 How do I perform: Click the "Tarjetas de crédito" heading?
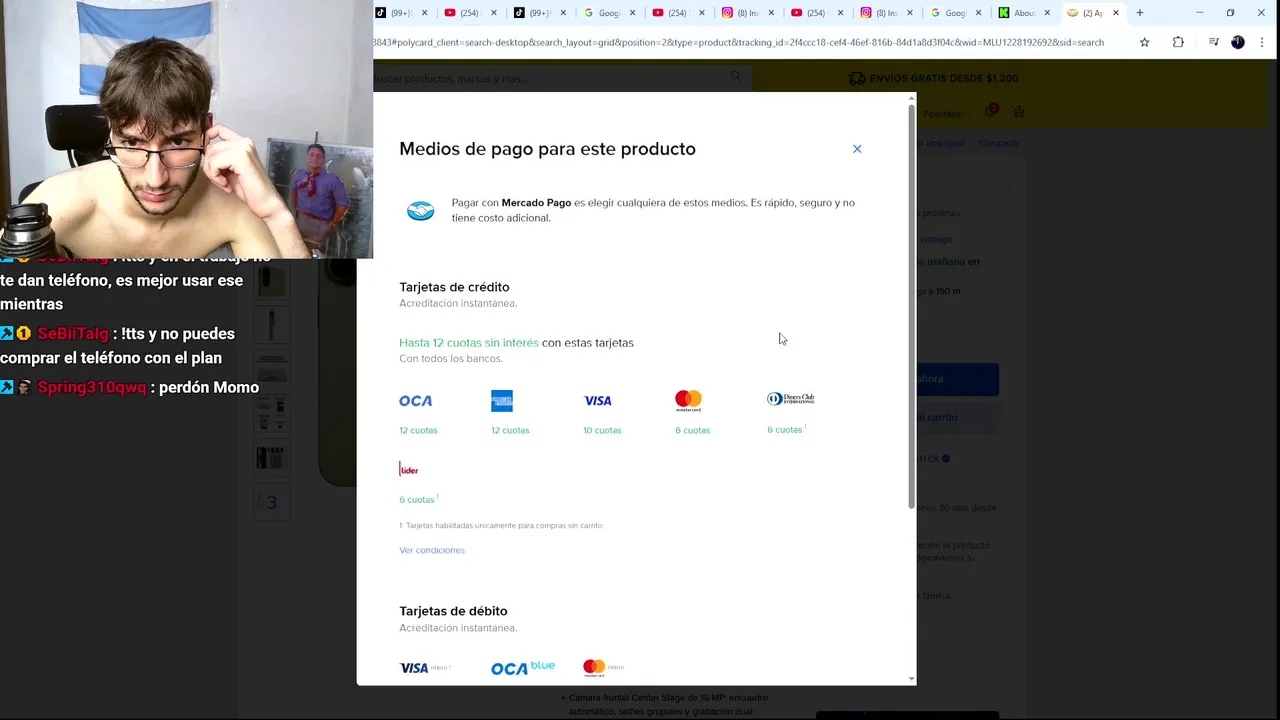(454, 287)
